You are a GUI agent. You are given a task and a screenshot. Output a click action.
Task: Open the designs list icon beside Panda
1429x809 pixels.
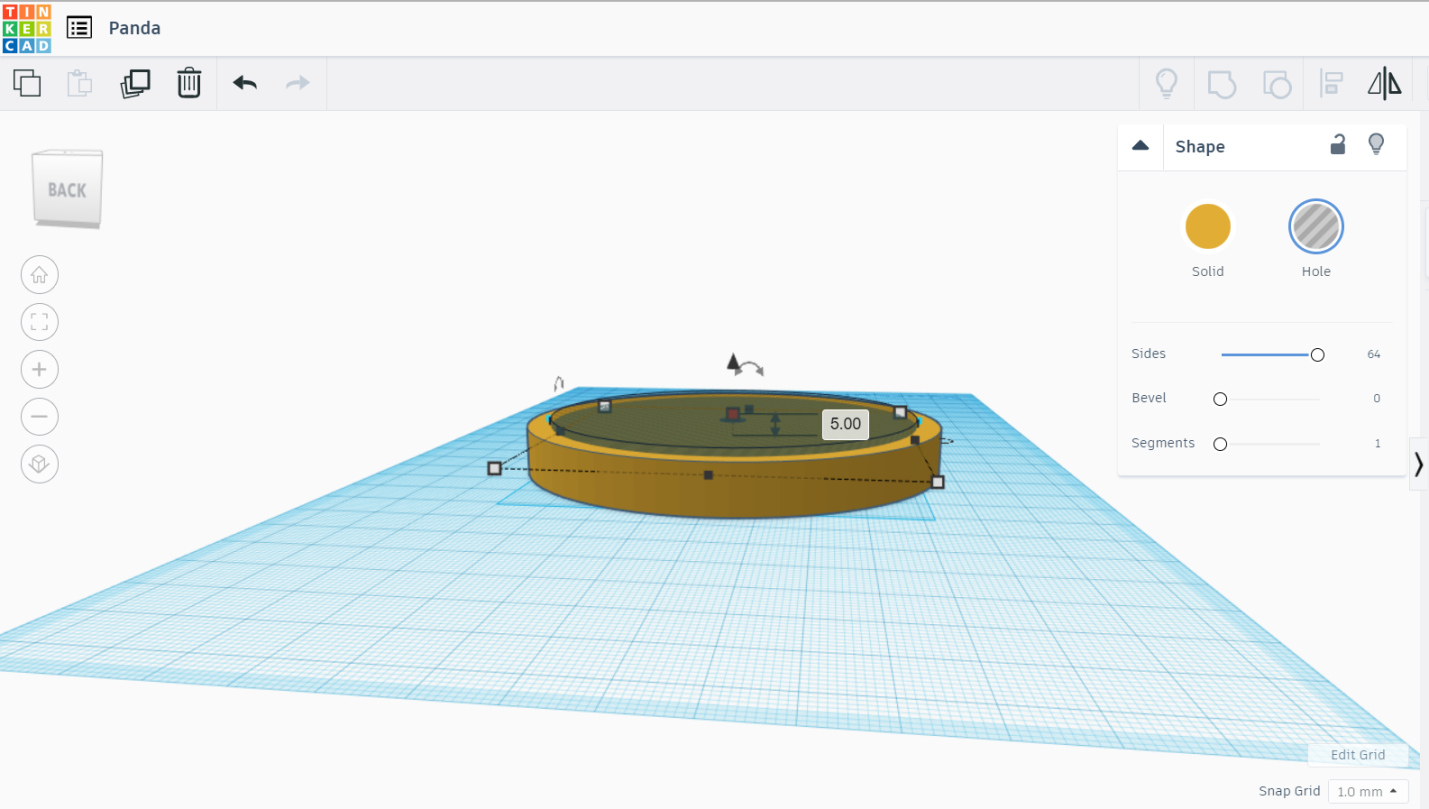click(x=79, y=28)
